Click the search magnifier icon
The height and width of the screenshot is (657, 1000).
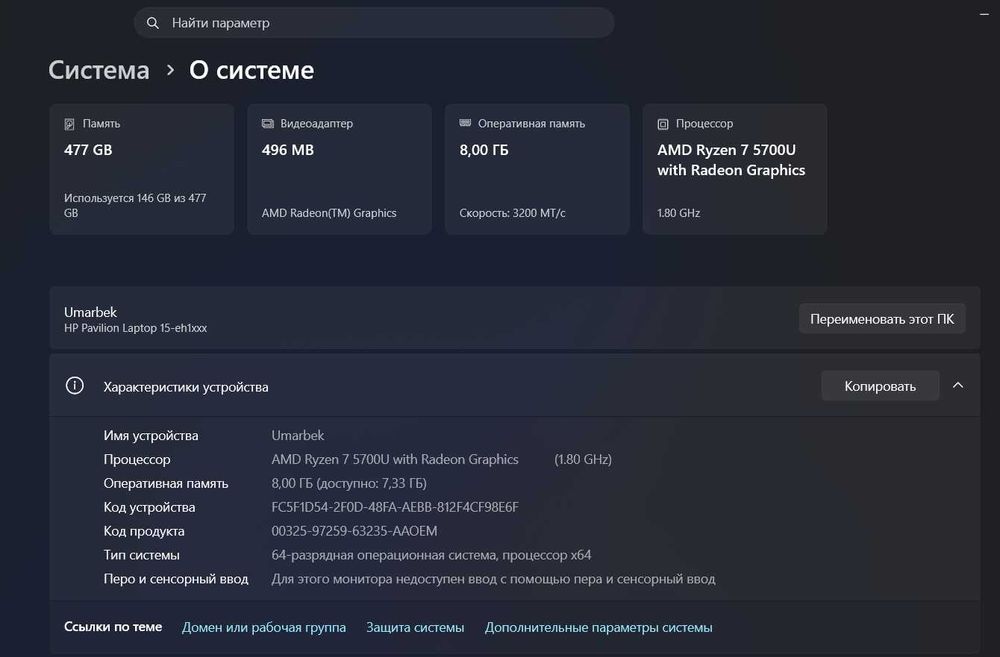(152, 23)
